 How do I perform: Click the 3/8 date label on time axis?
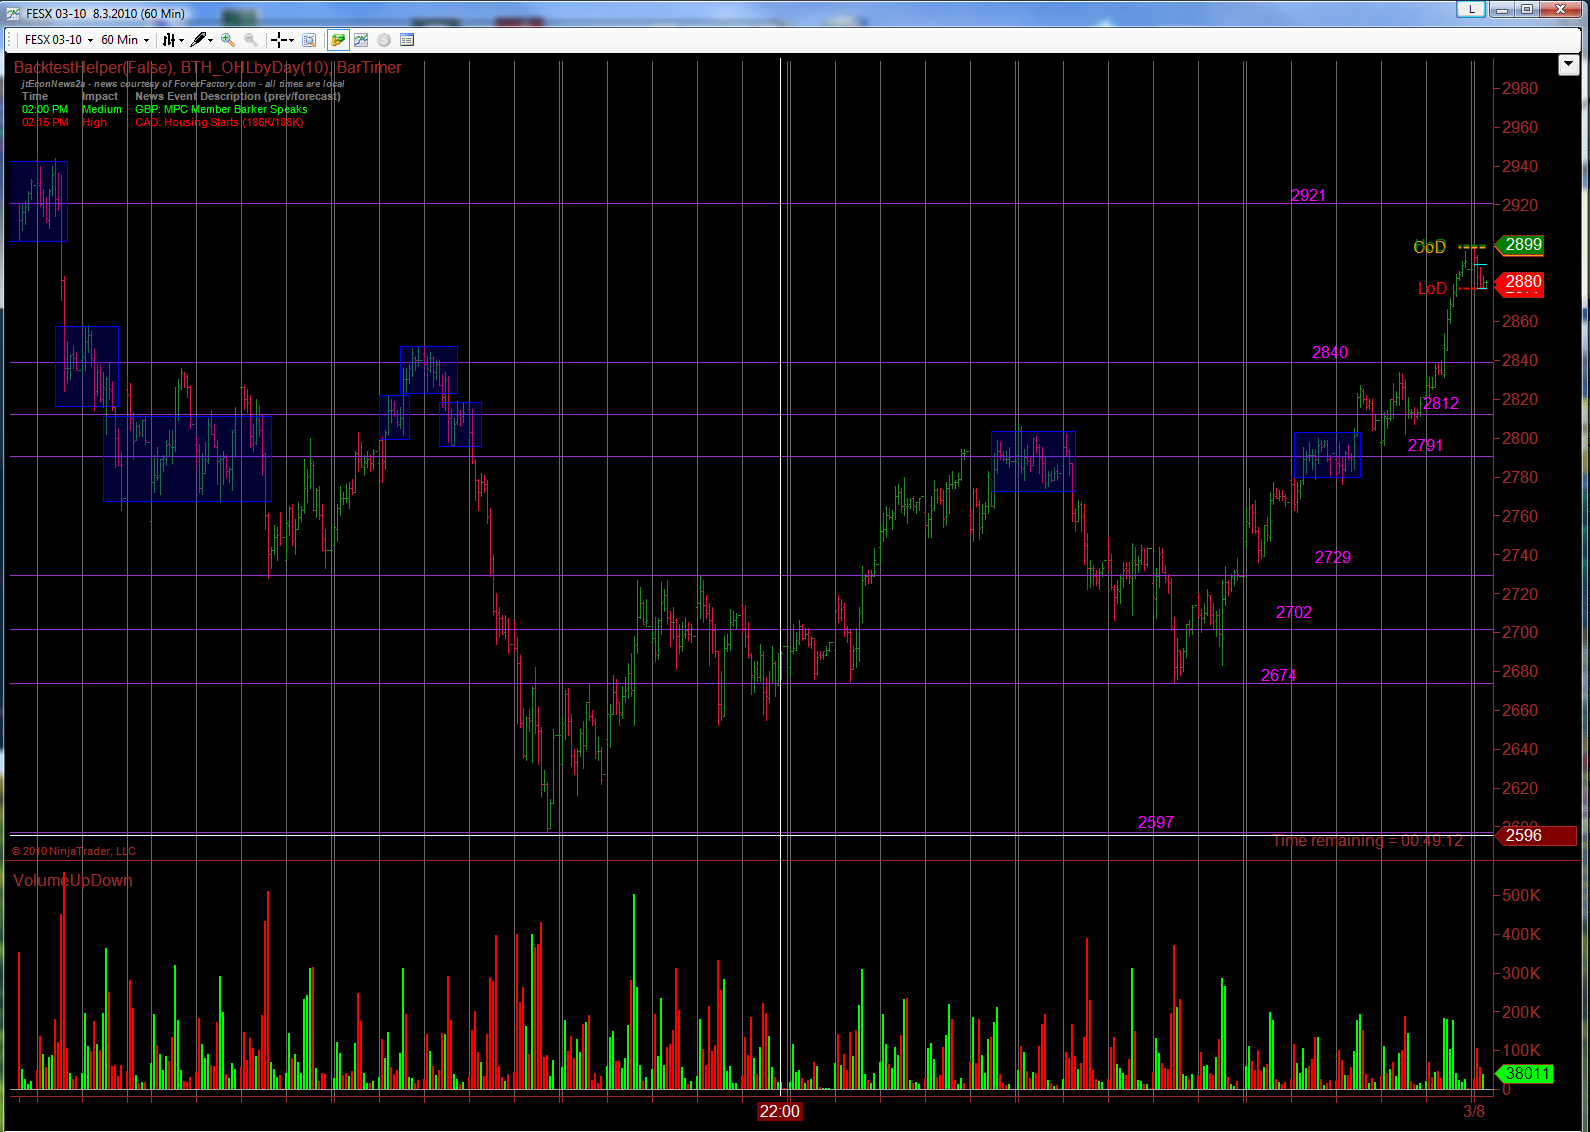[x=1474, y=1112]
